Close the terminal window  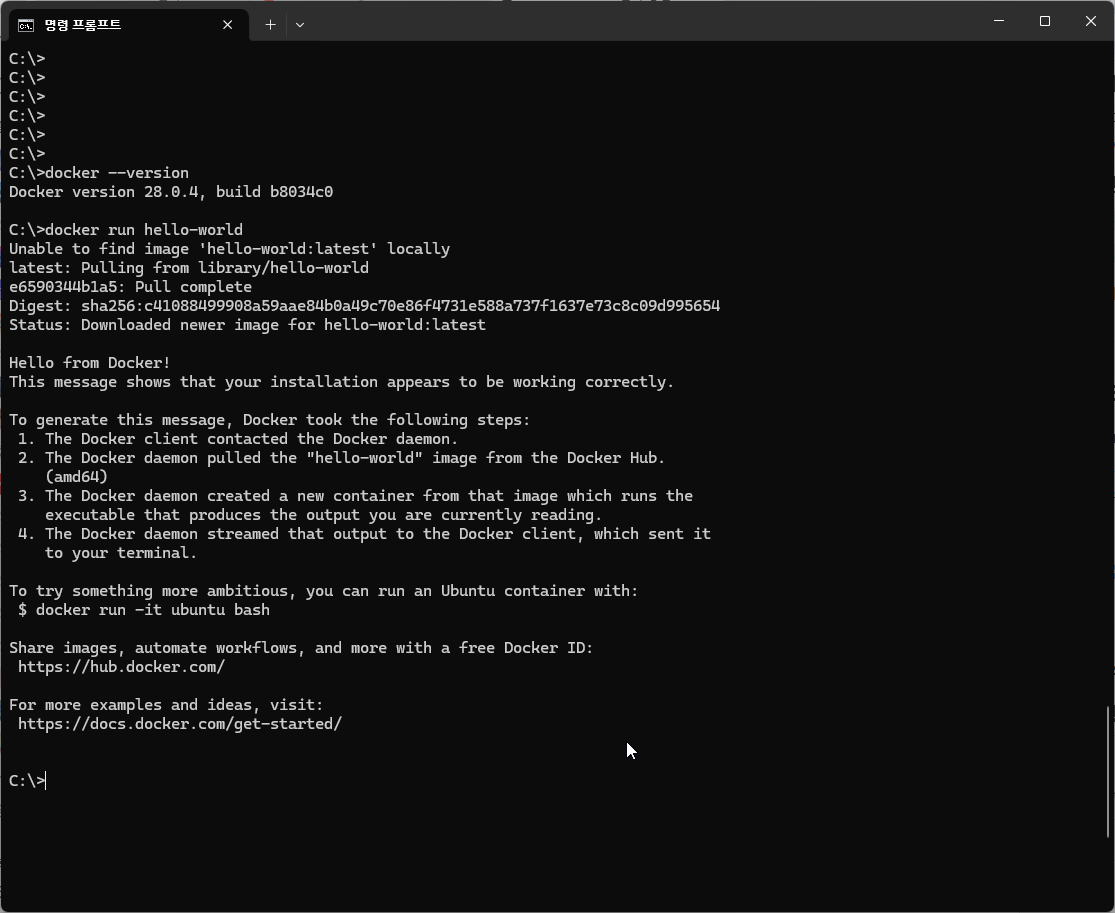click(1091, 21)
